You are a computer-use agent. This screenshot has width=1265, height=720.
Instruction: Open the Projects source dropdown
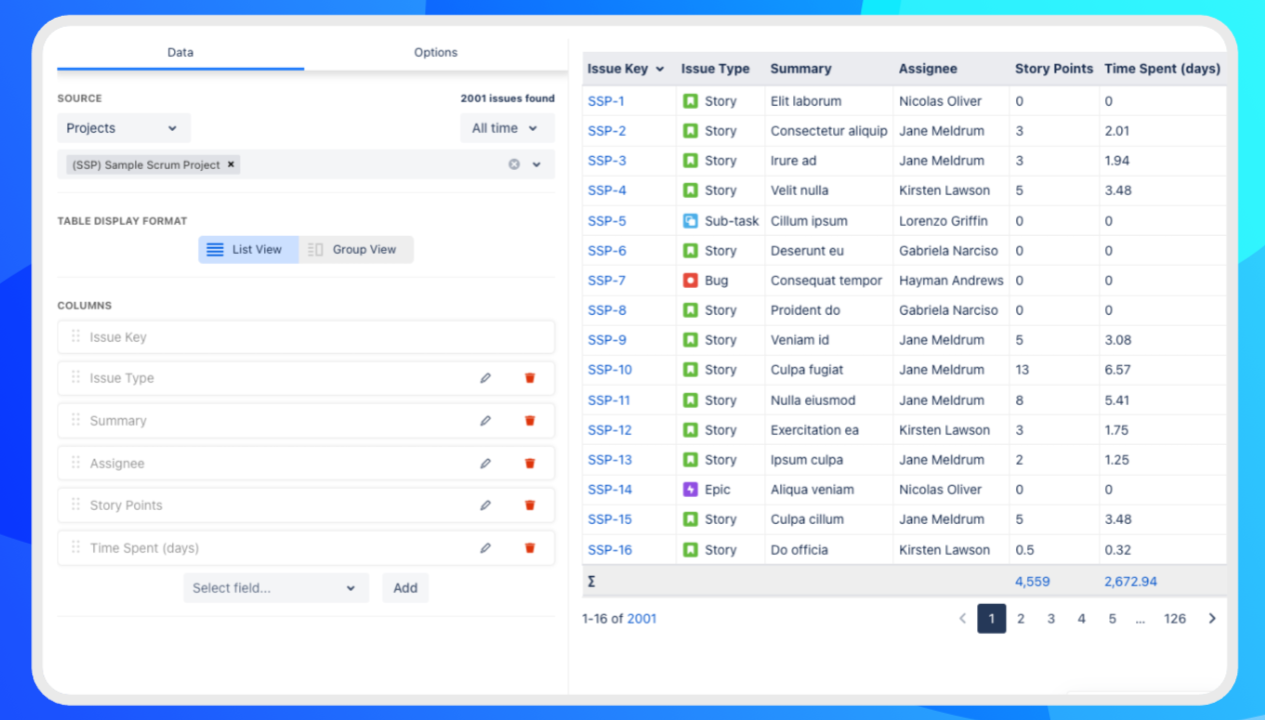(x=123, y=128)
